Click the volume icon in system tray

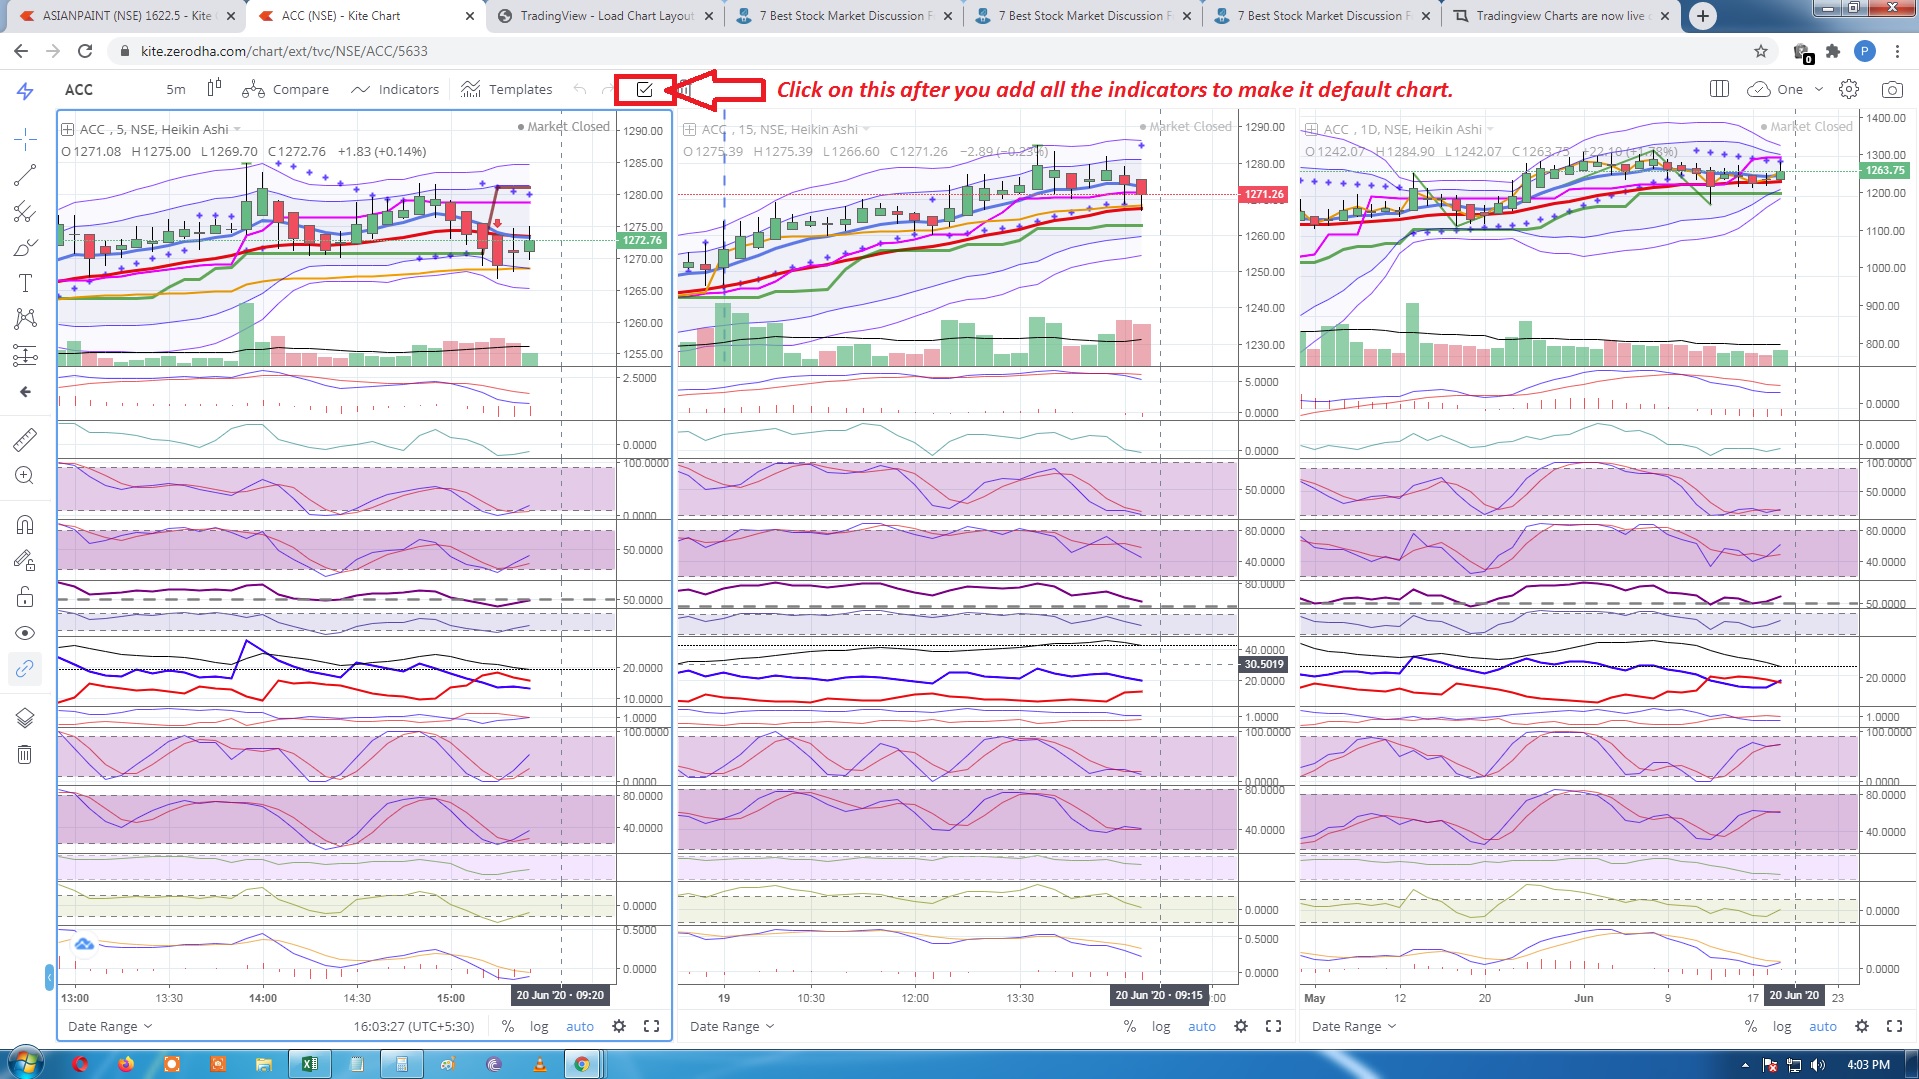coord(1817,1064)
